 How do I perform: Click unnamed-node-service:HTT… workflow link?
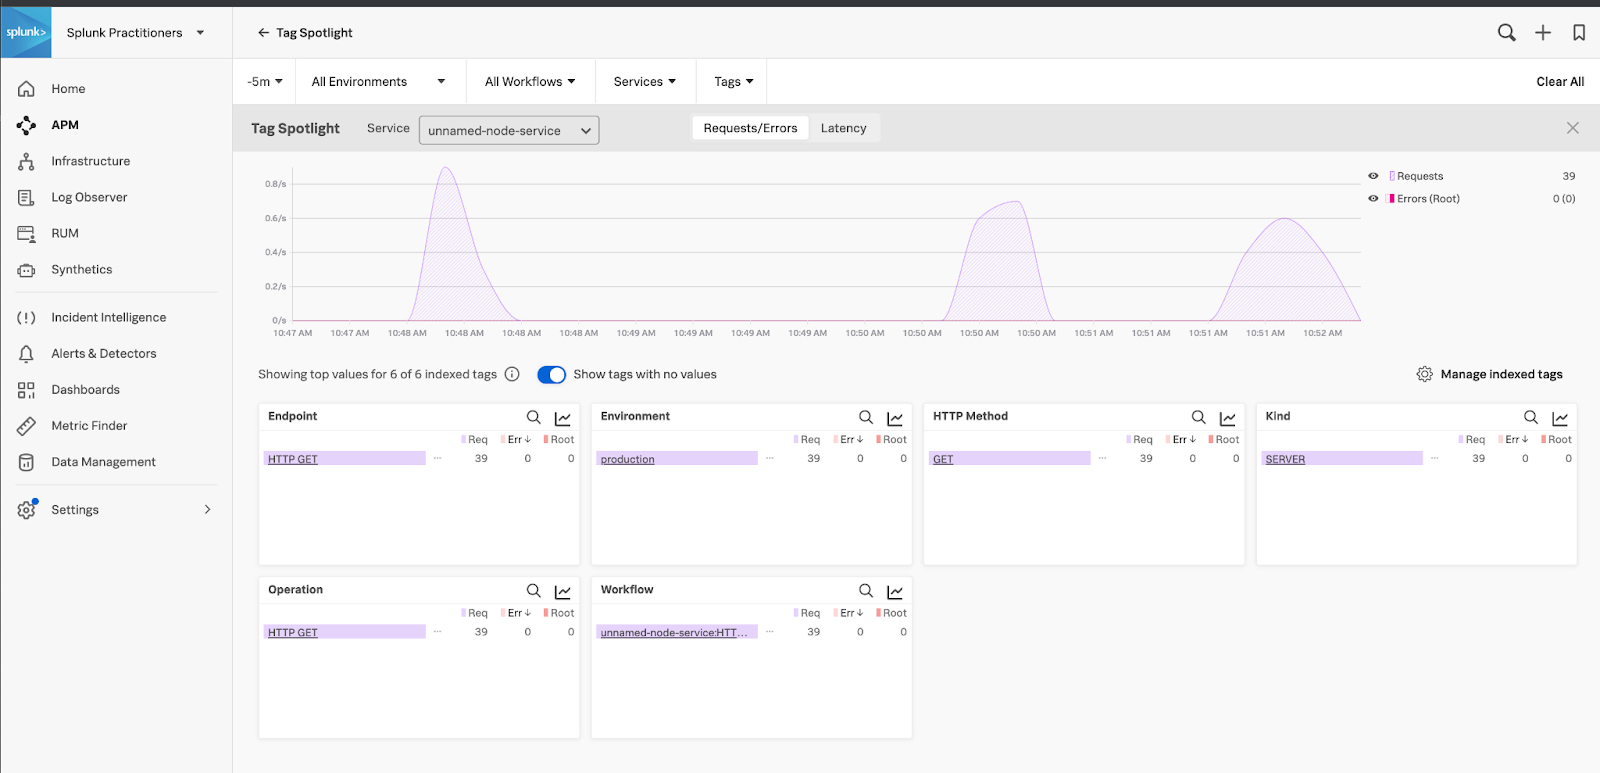[674, 633]
